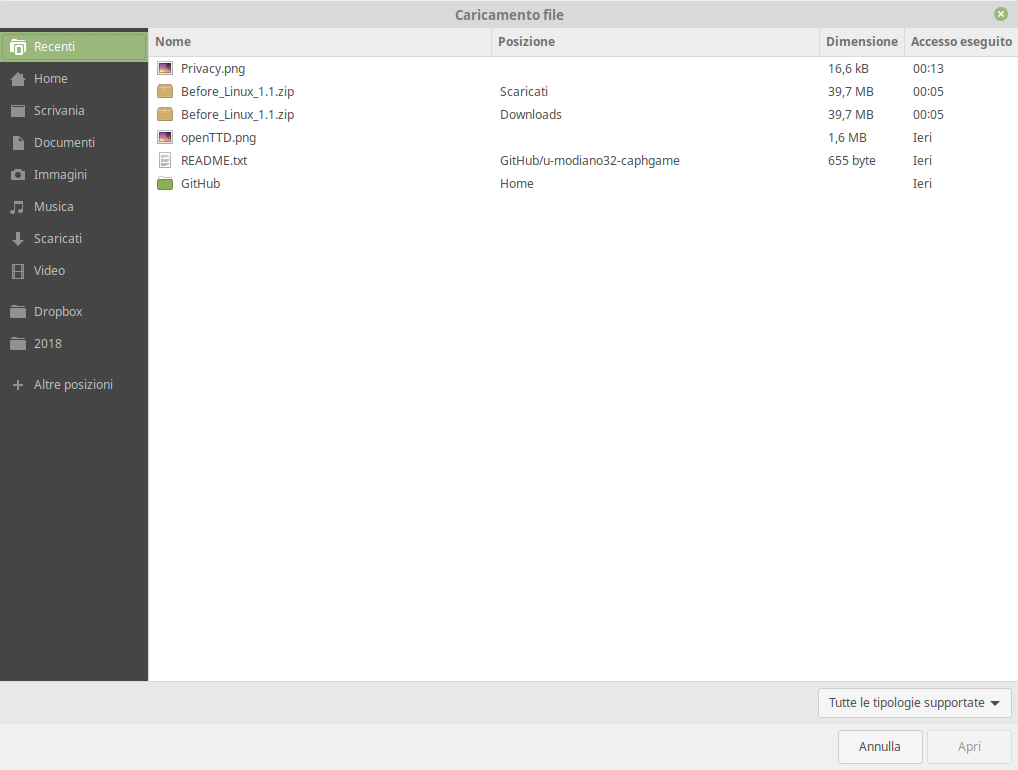Sort by the Posizione column header

(655, 42)
